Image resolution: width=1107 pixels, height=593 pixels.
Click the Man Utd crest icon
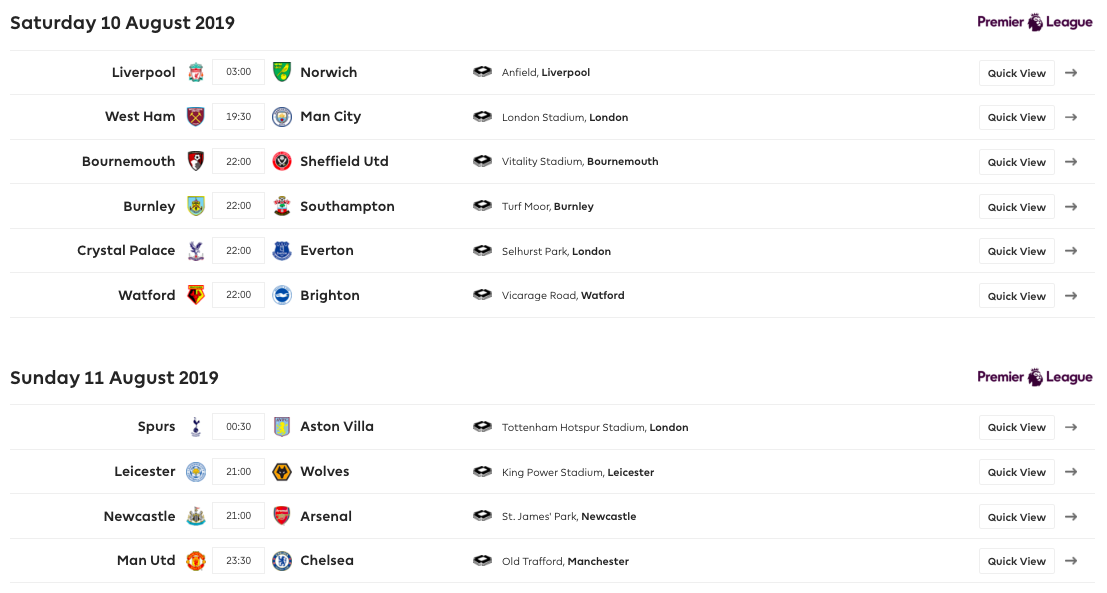click(x=196, y=561)
